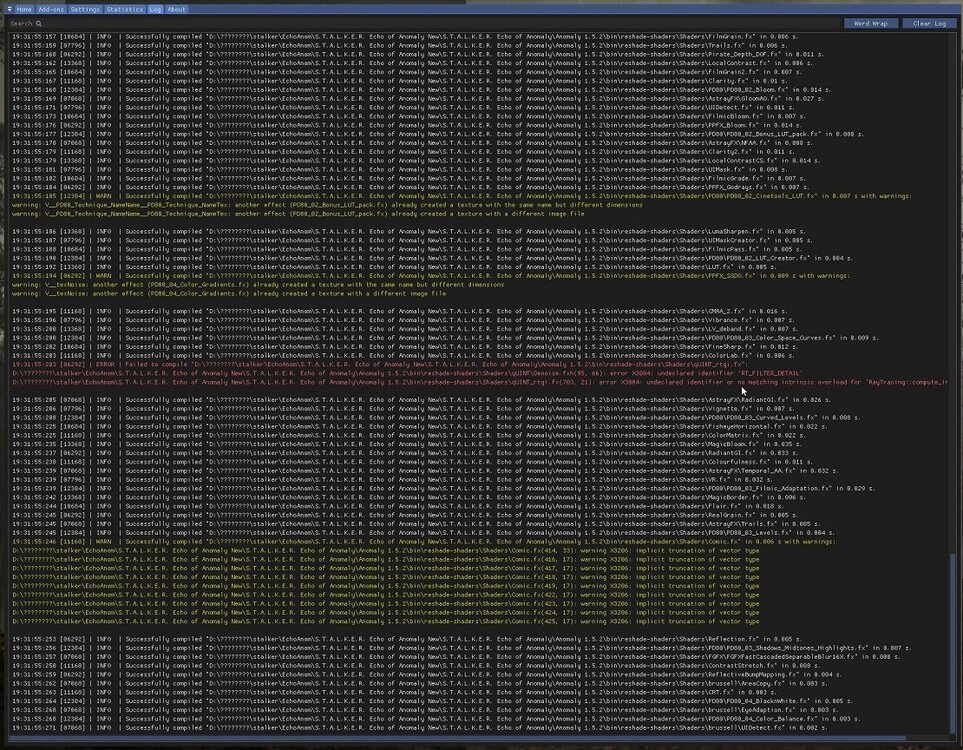This screenshot has width=963, height=750.
Task: Switch to the Home tab
Action: (24, 9)
